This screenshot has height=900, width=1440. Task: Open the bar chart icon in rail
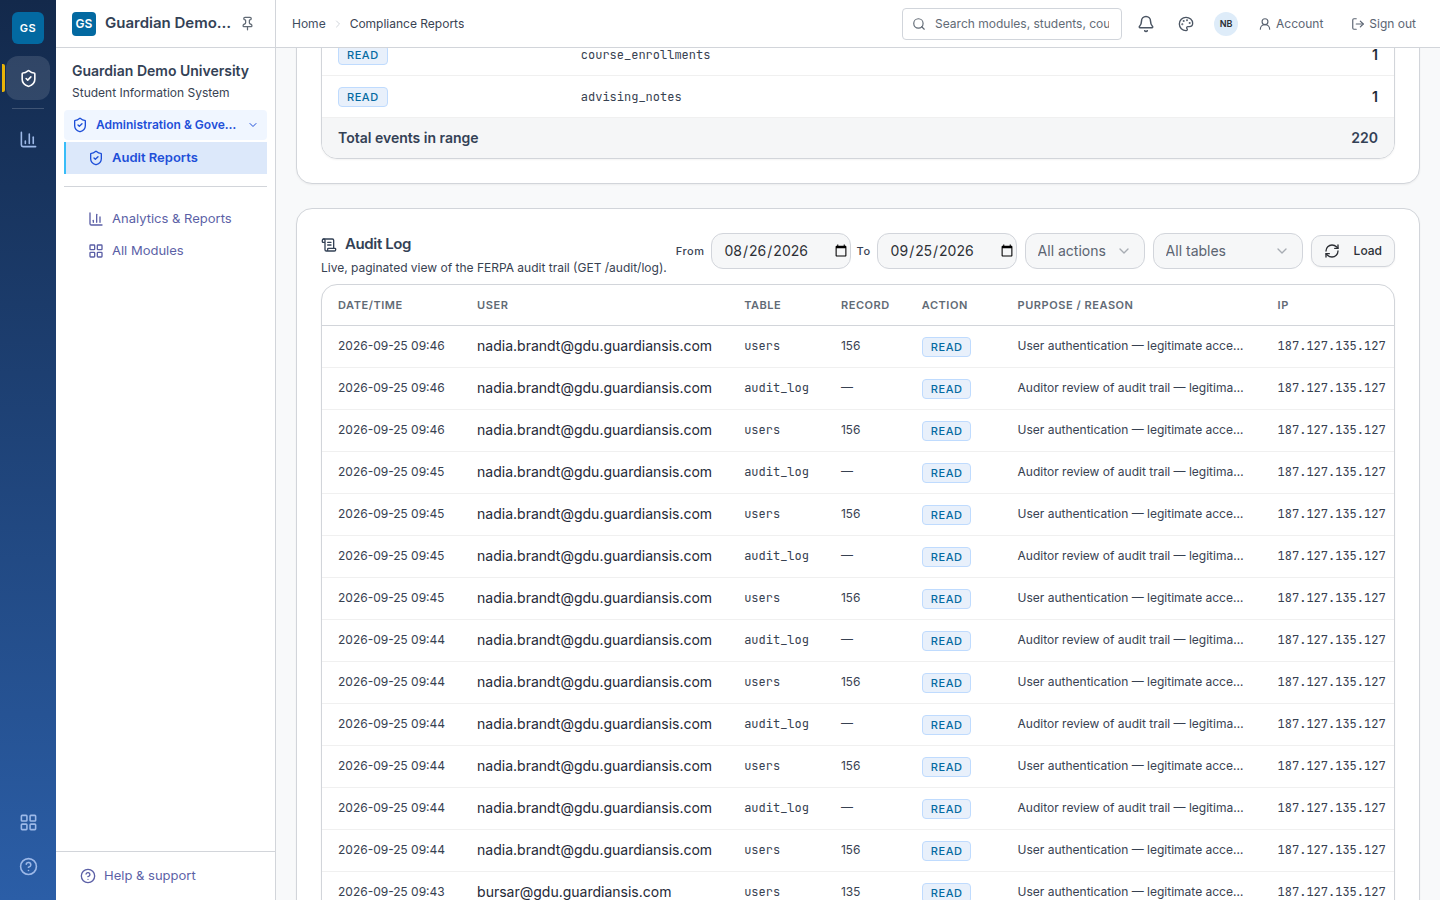tap(28, 139)
